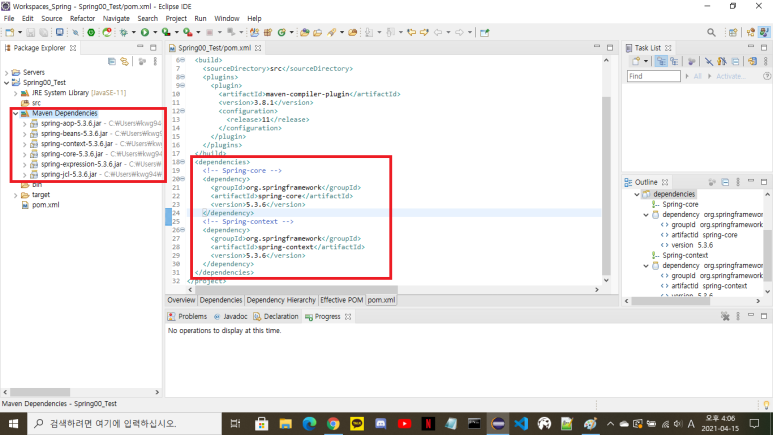Click the New Task icon in Task List
The height and width of the screenshot is (435, 773).
(x=636, y=61)
